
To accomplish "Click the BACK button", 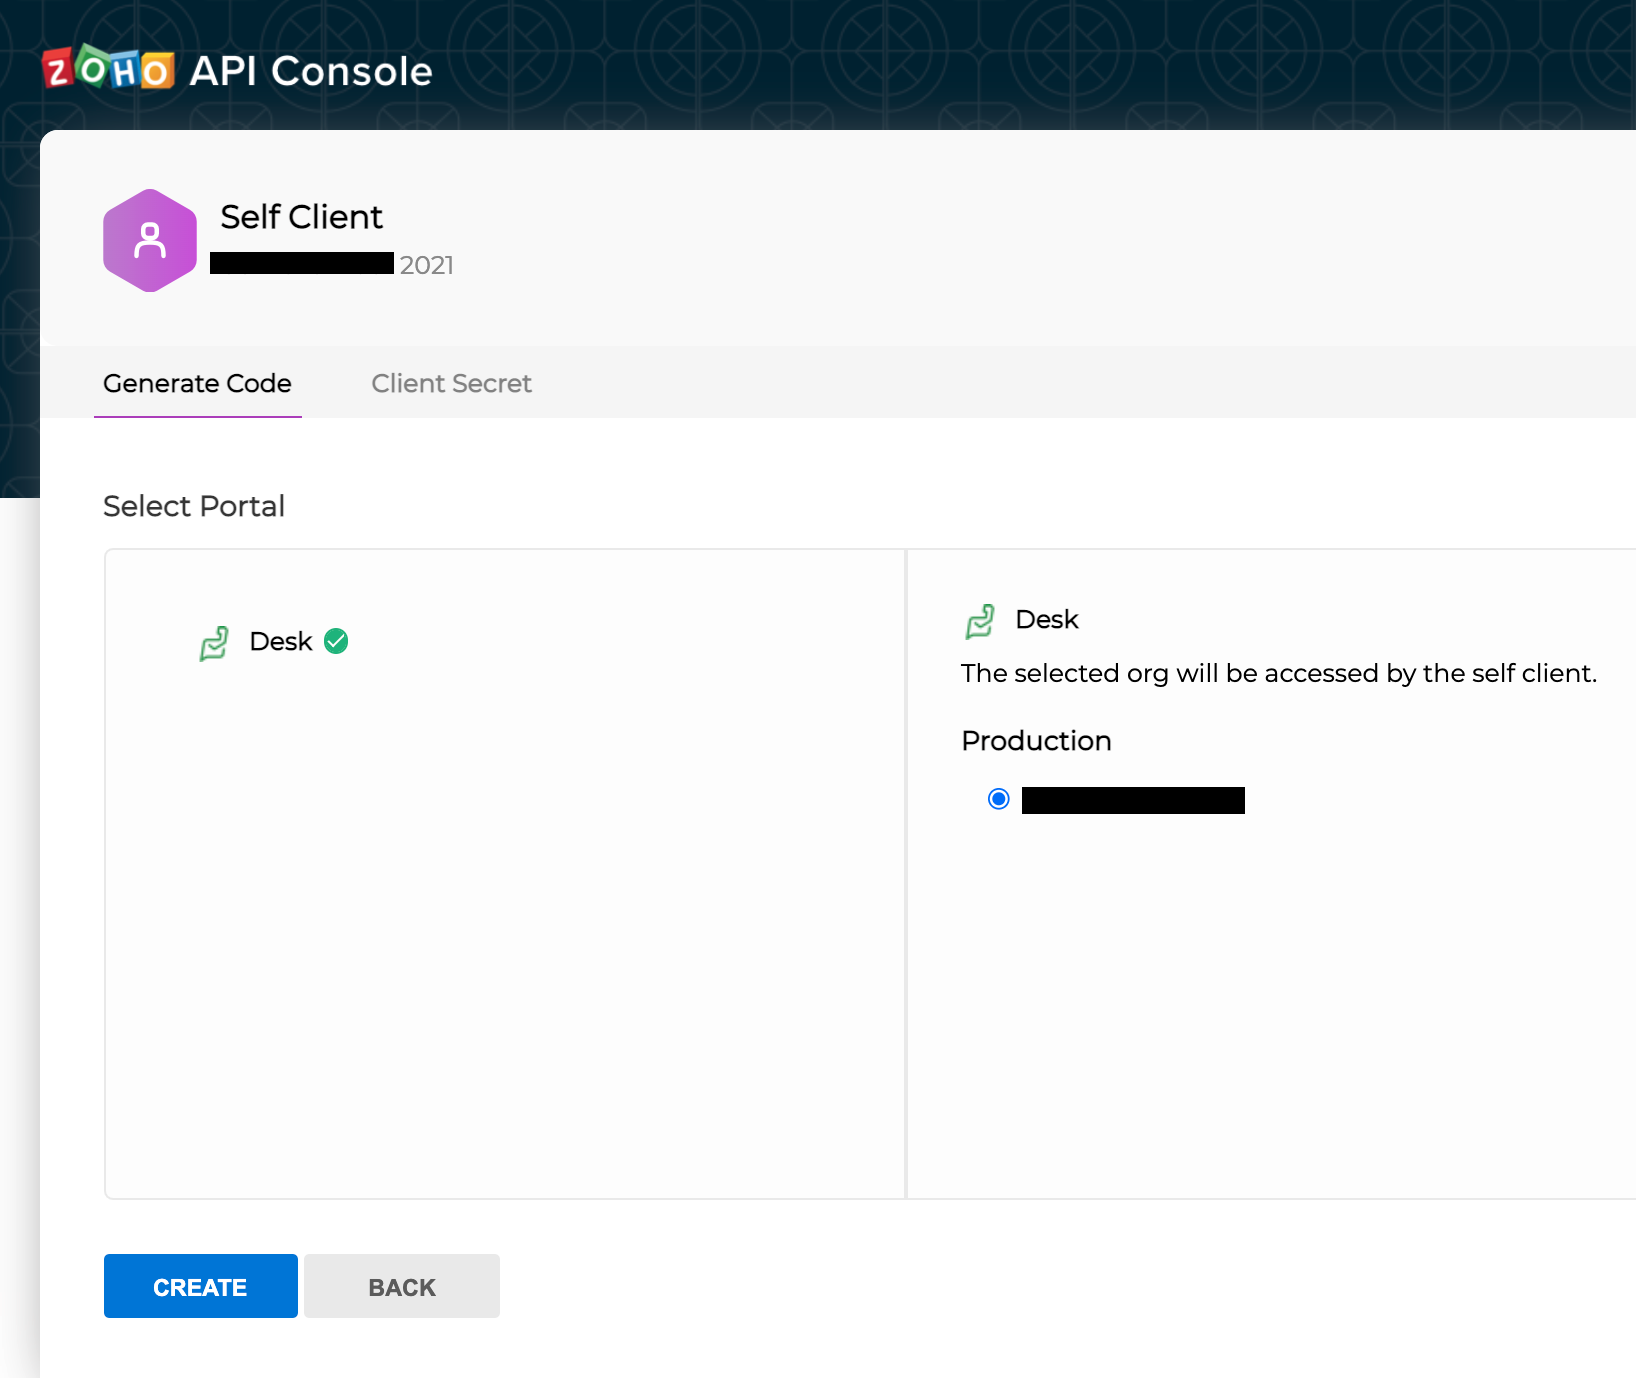I will (x=402, y=1286).
